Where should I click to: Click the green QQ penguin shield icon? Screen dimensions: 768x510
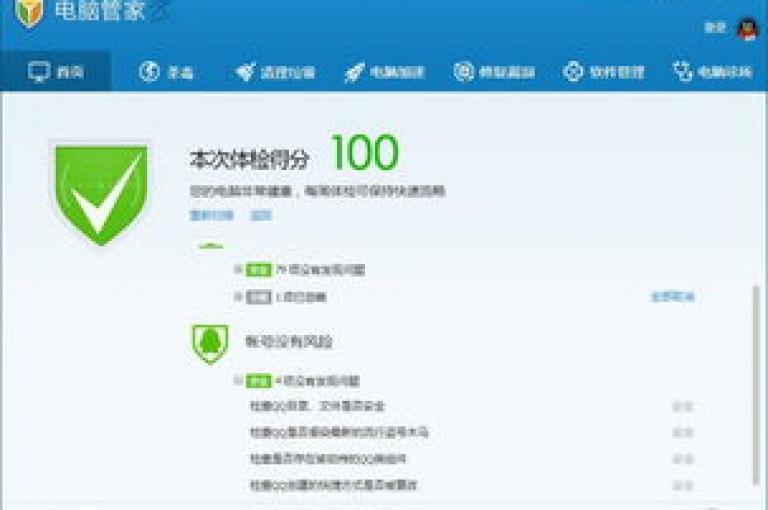click(210, 344)
